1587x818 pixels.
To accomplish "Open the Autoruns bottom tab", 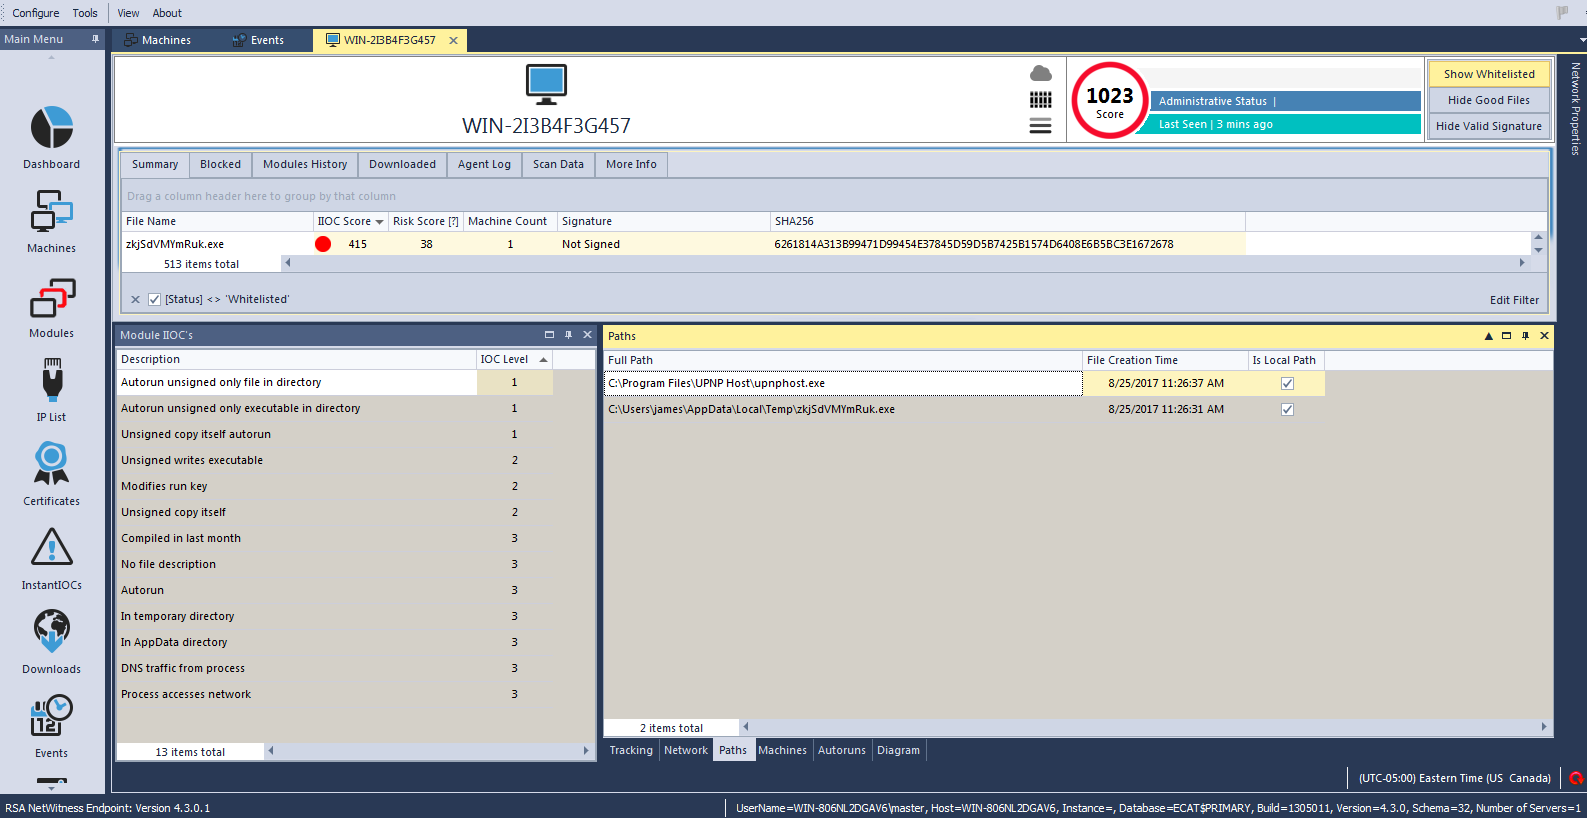I will click(x=841, y=750).
